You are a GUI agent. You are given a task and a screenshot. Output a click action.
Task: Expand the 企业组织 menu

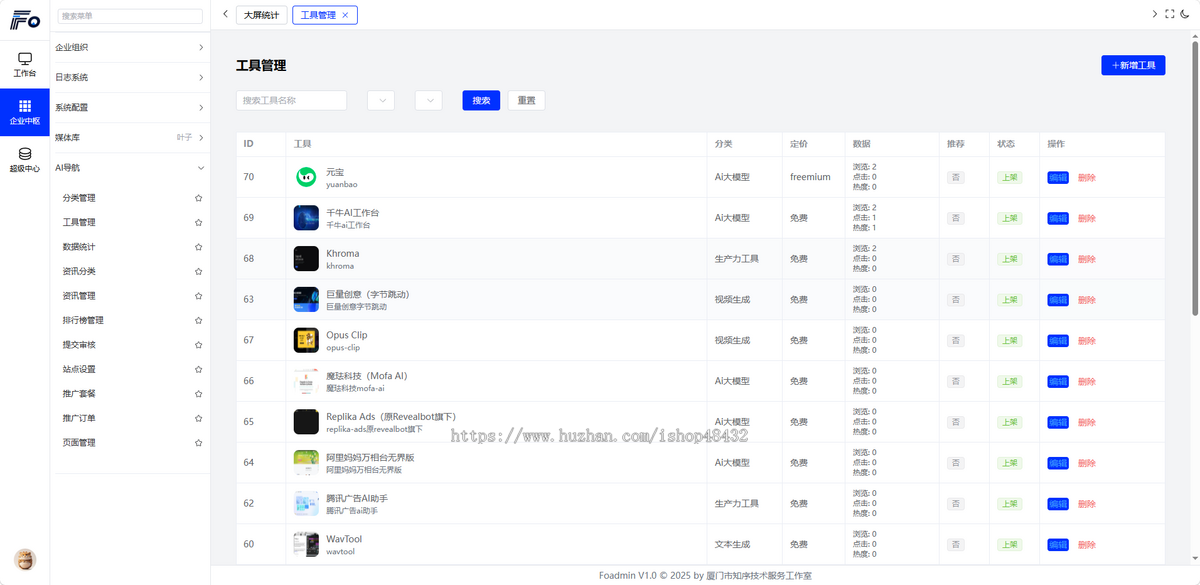130,47
